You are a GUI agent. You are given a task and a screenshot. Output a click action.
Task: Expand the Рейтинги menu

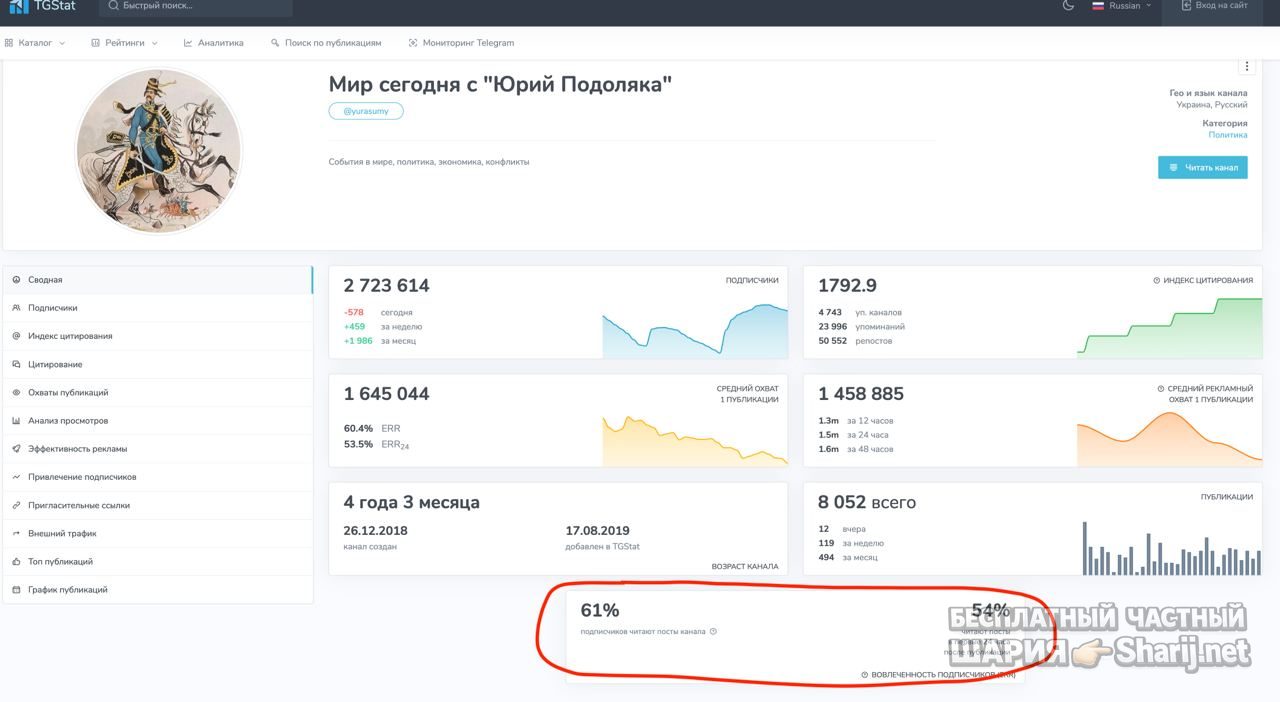click(124, 43)
